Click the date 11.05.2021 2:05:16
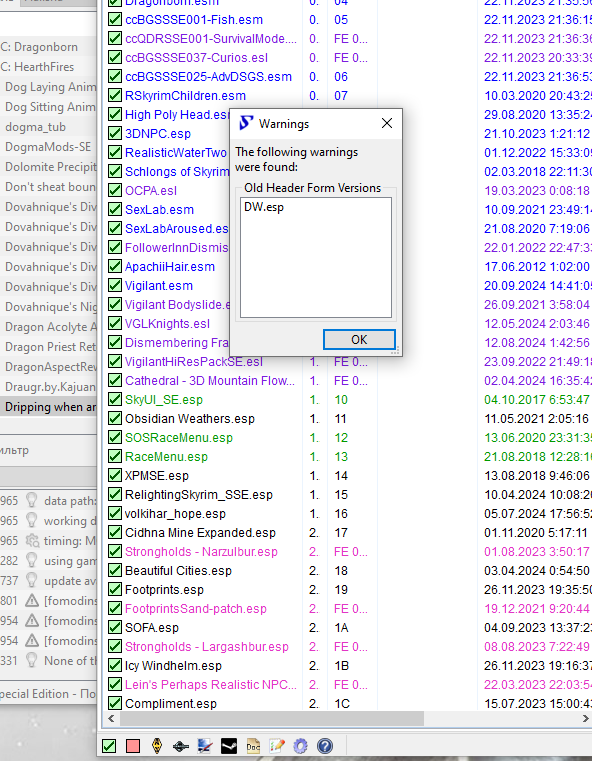This screenshot has height=761, width=592. (537, 418)
